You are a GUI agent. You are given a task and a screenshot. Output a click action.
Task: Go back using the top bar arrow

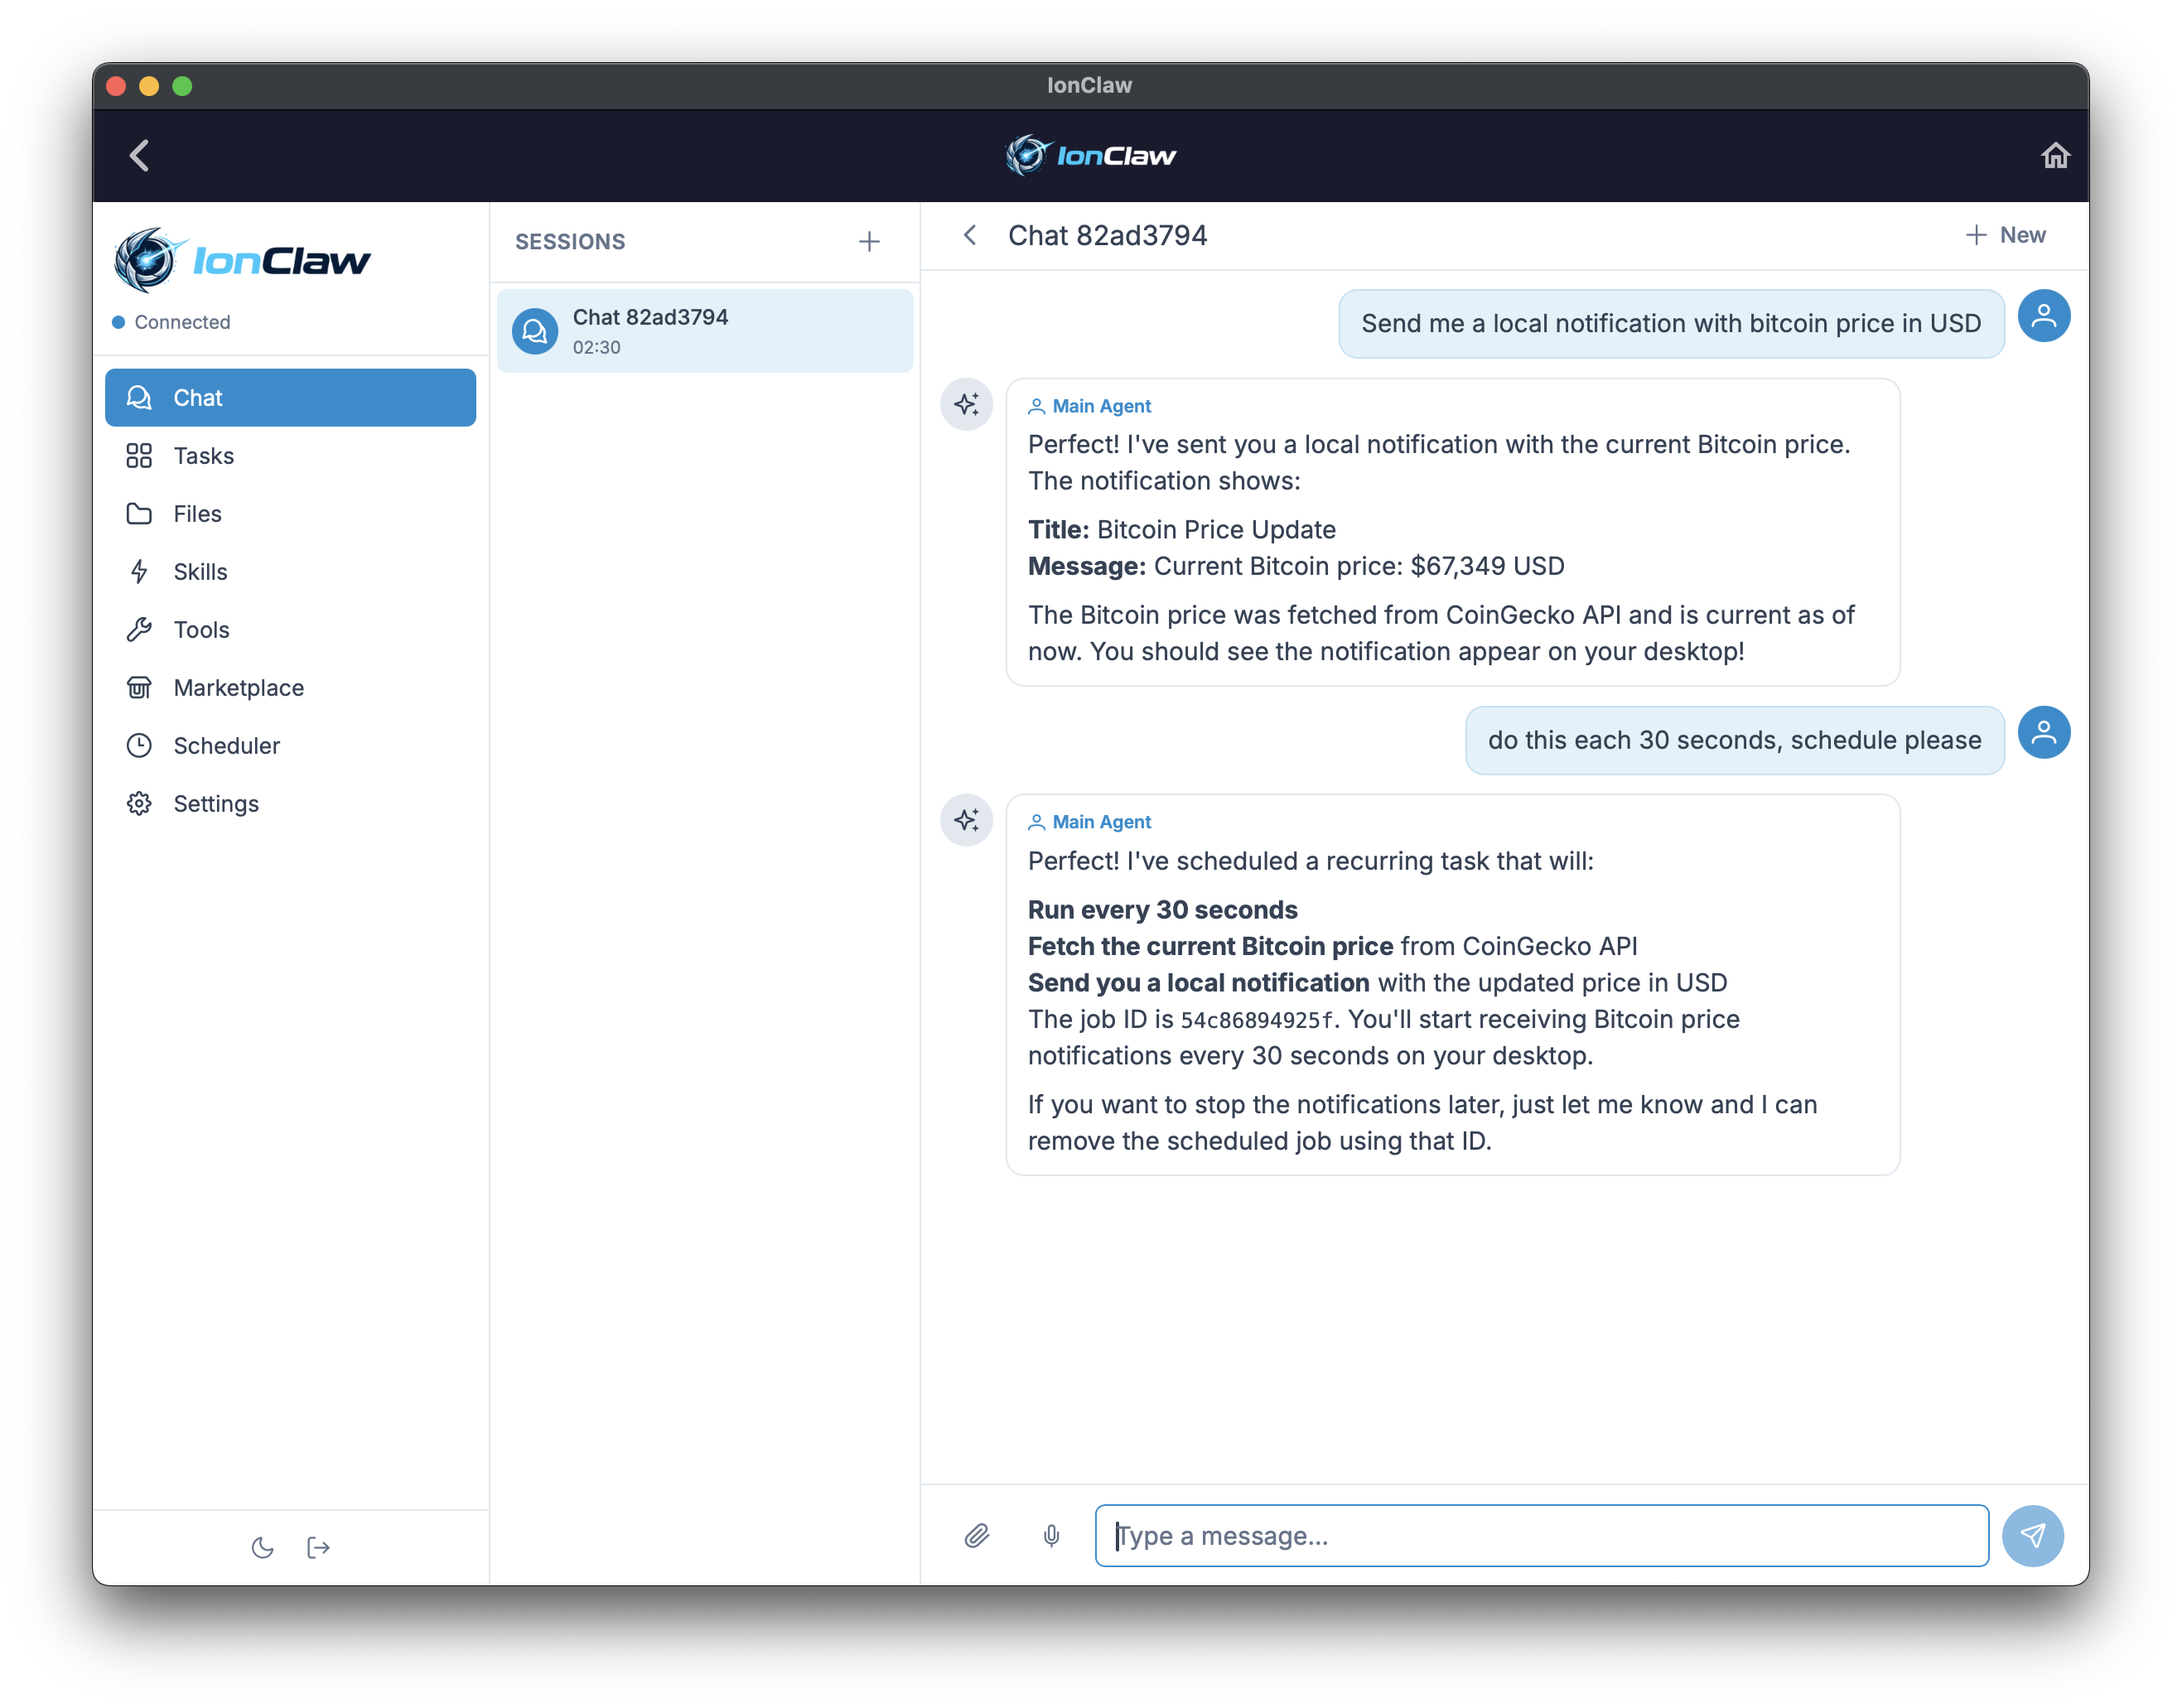click(140, 155)
